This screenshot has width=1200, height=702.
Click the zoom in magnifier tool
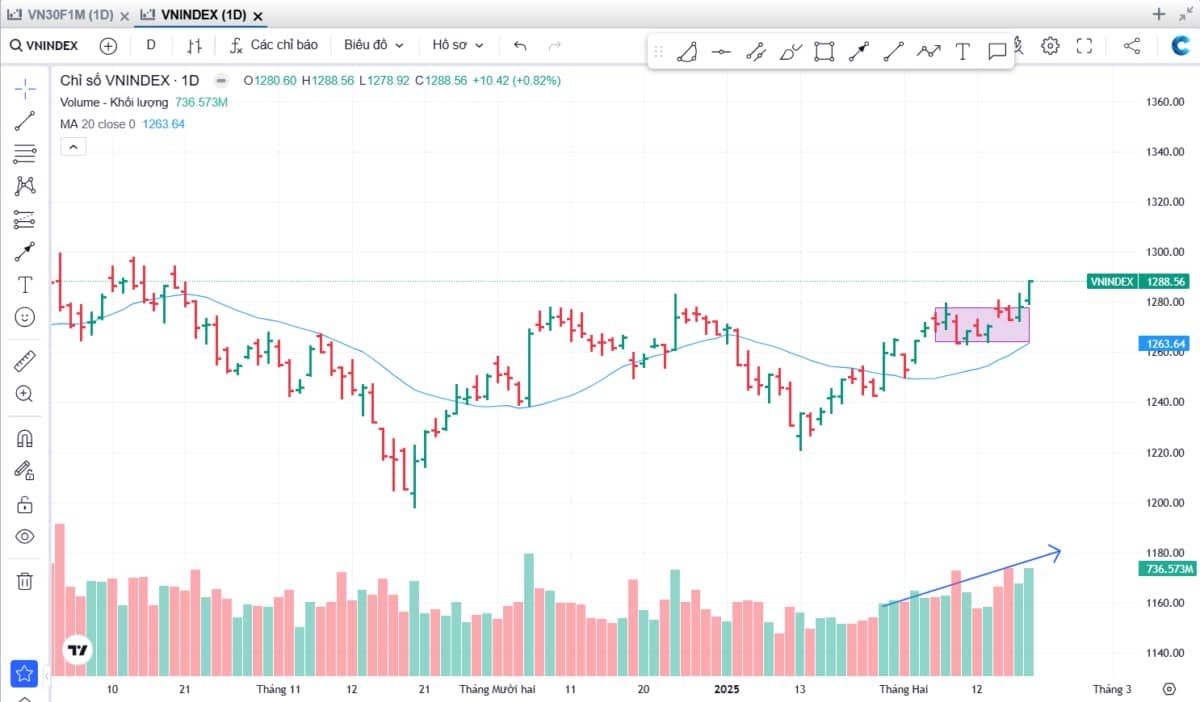(x=25, y=394)
